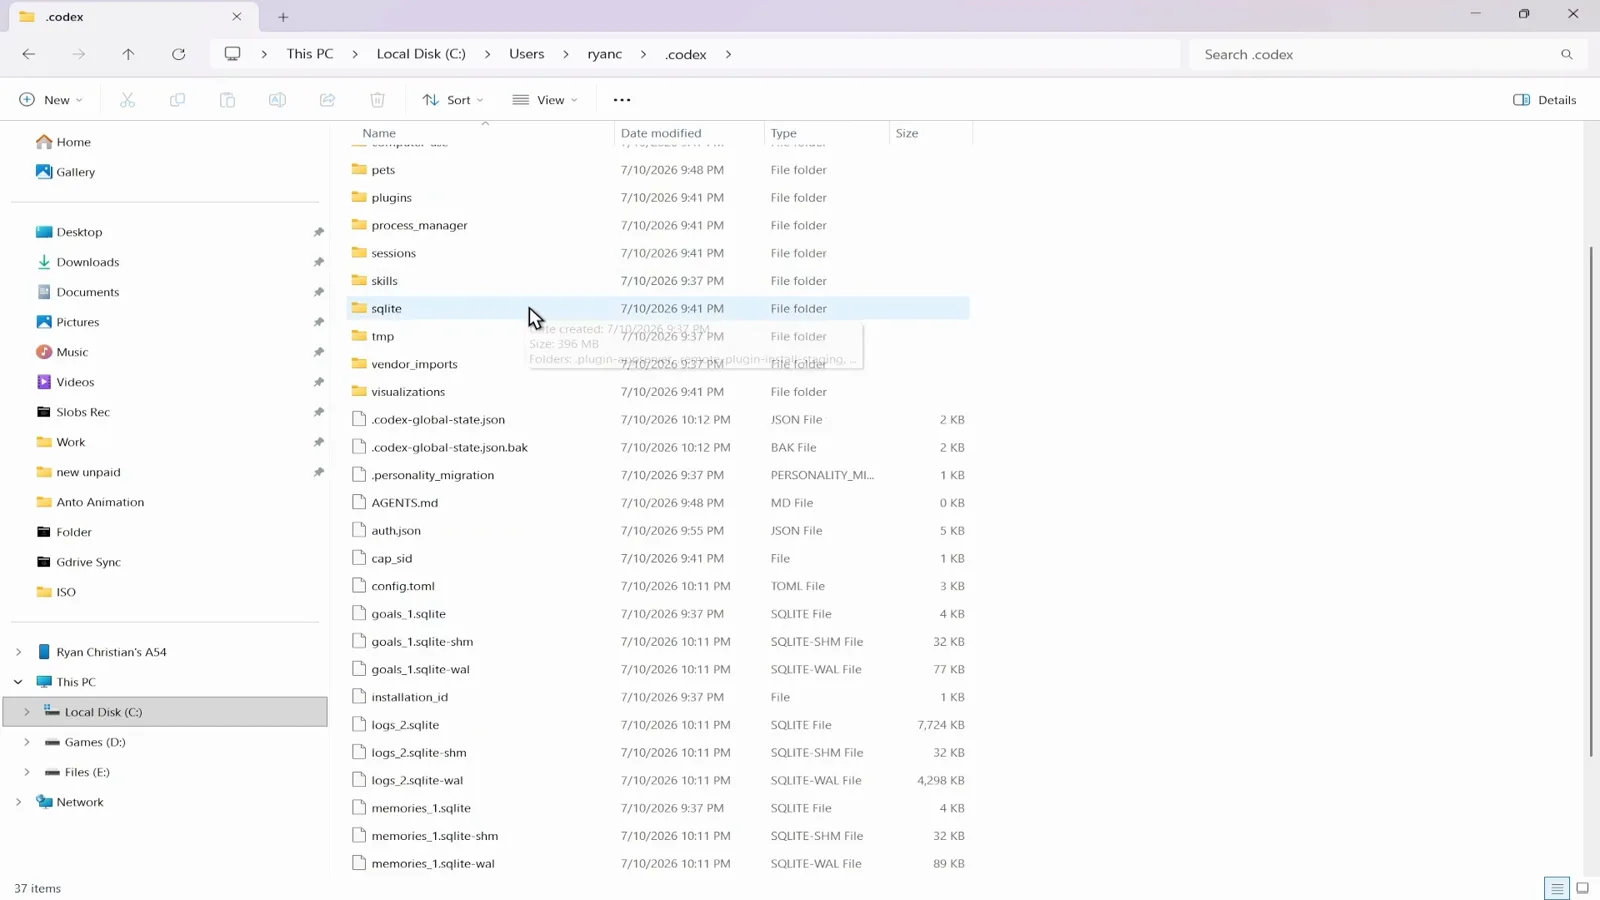Go back with the Back arrow

click(x=29, y=54)
